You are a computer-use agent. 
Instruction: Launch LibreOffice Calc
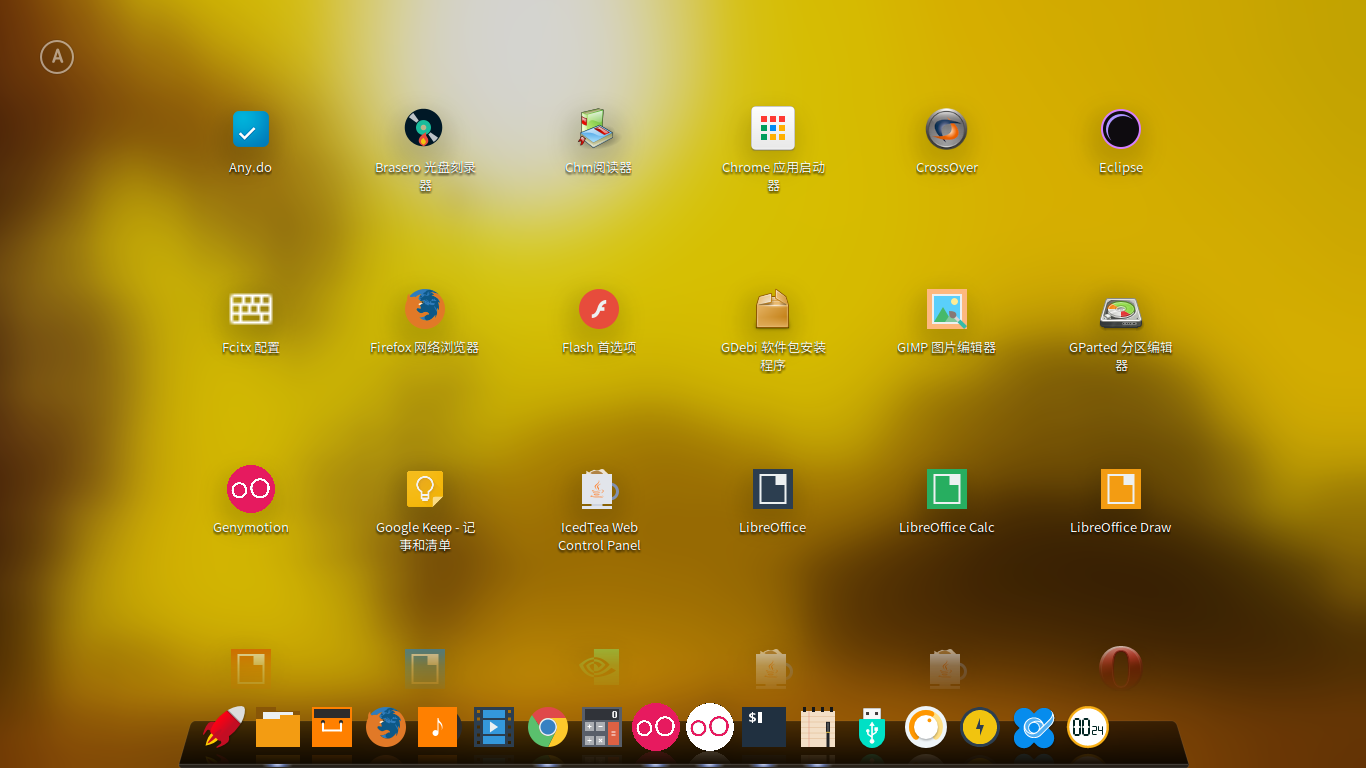[x=946, y=490]
